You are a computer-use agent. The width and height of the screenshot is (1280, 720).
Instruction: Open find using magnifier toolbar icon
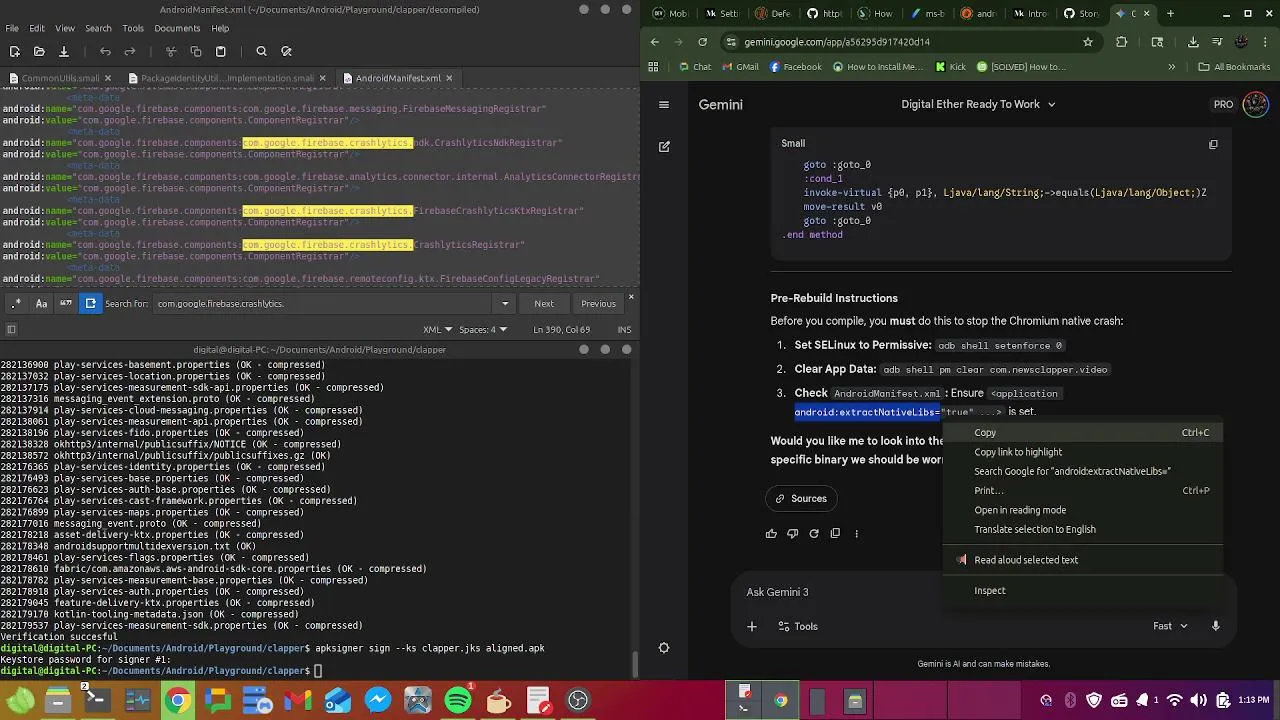261,51
